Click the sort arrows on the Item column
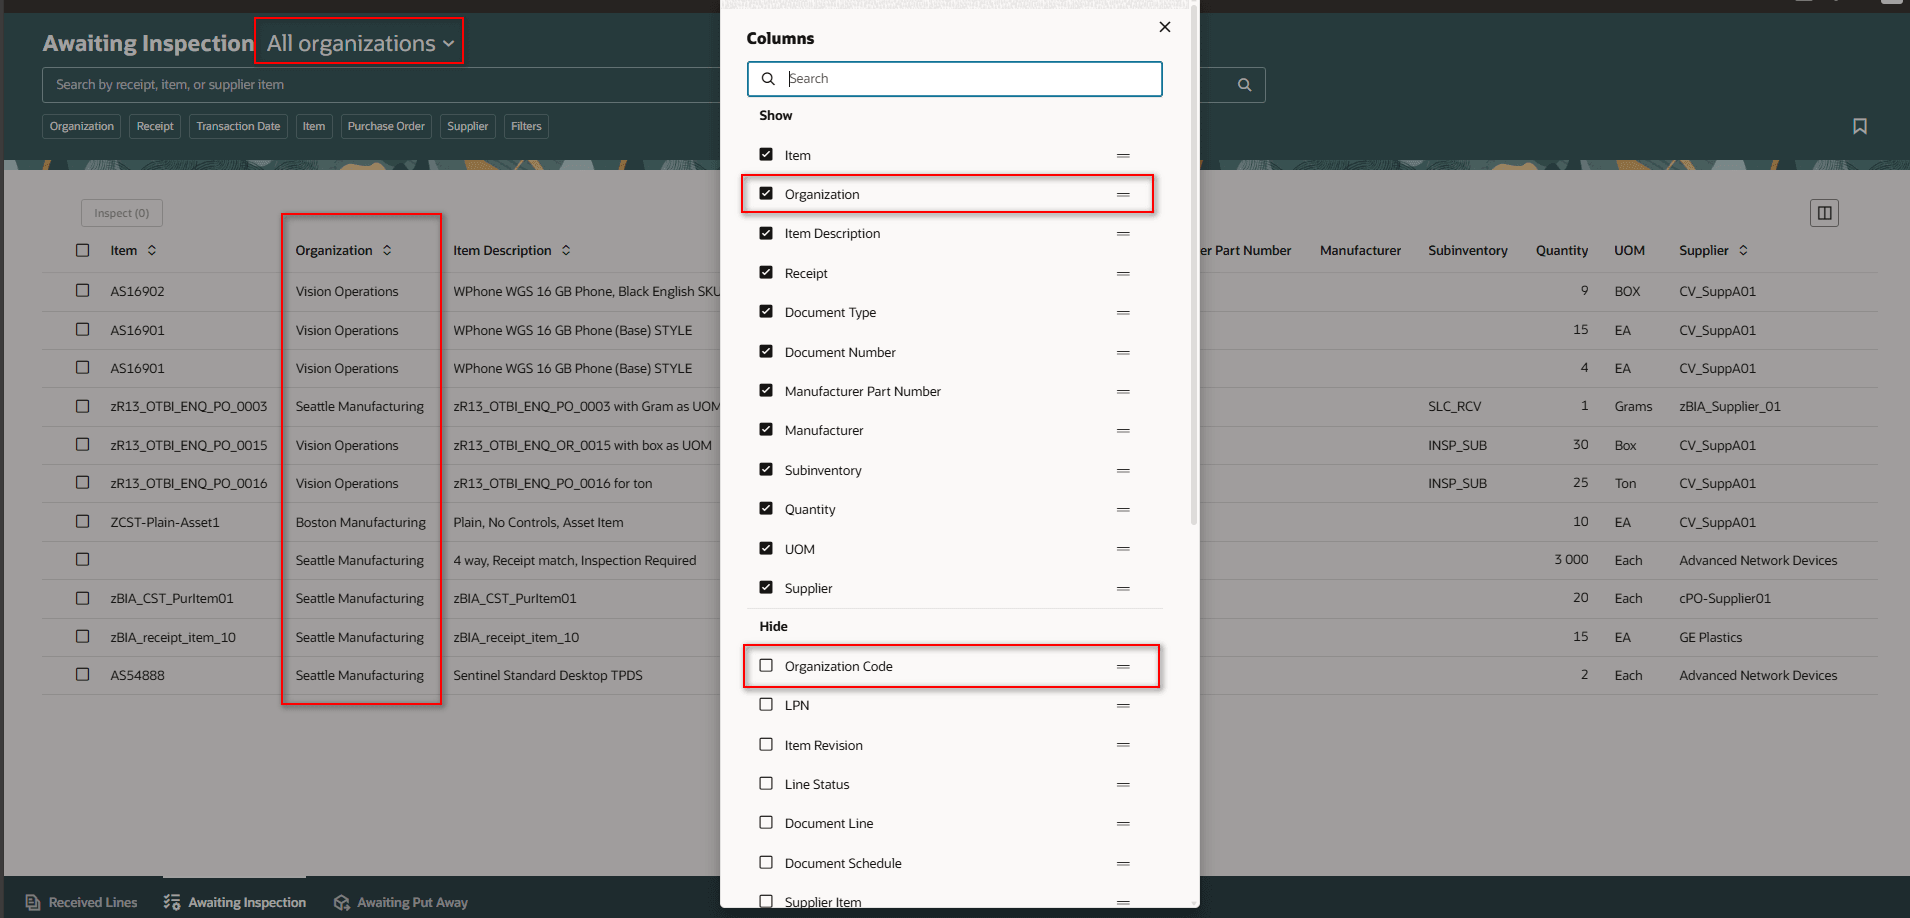 point(154,250)
